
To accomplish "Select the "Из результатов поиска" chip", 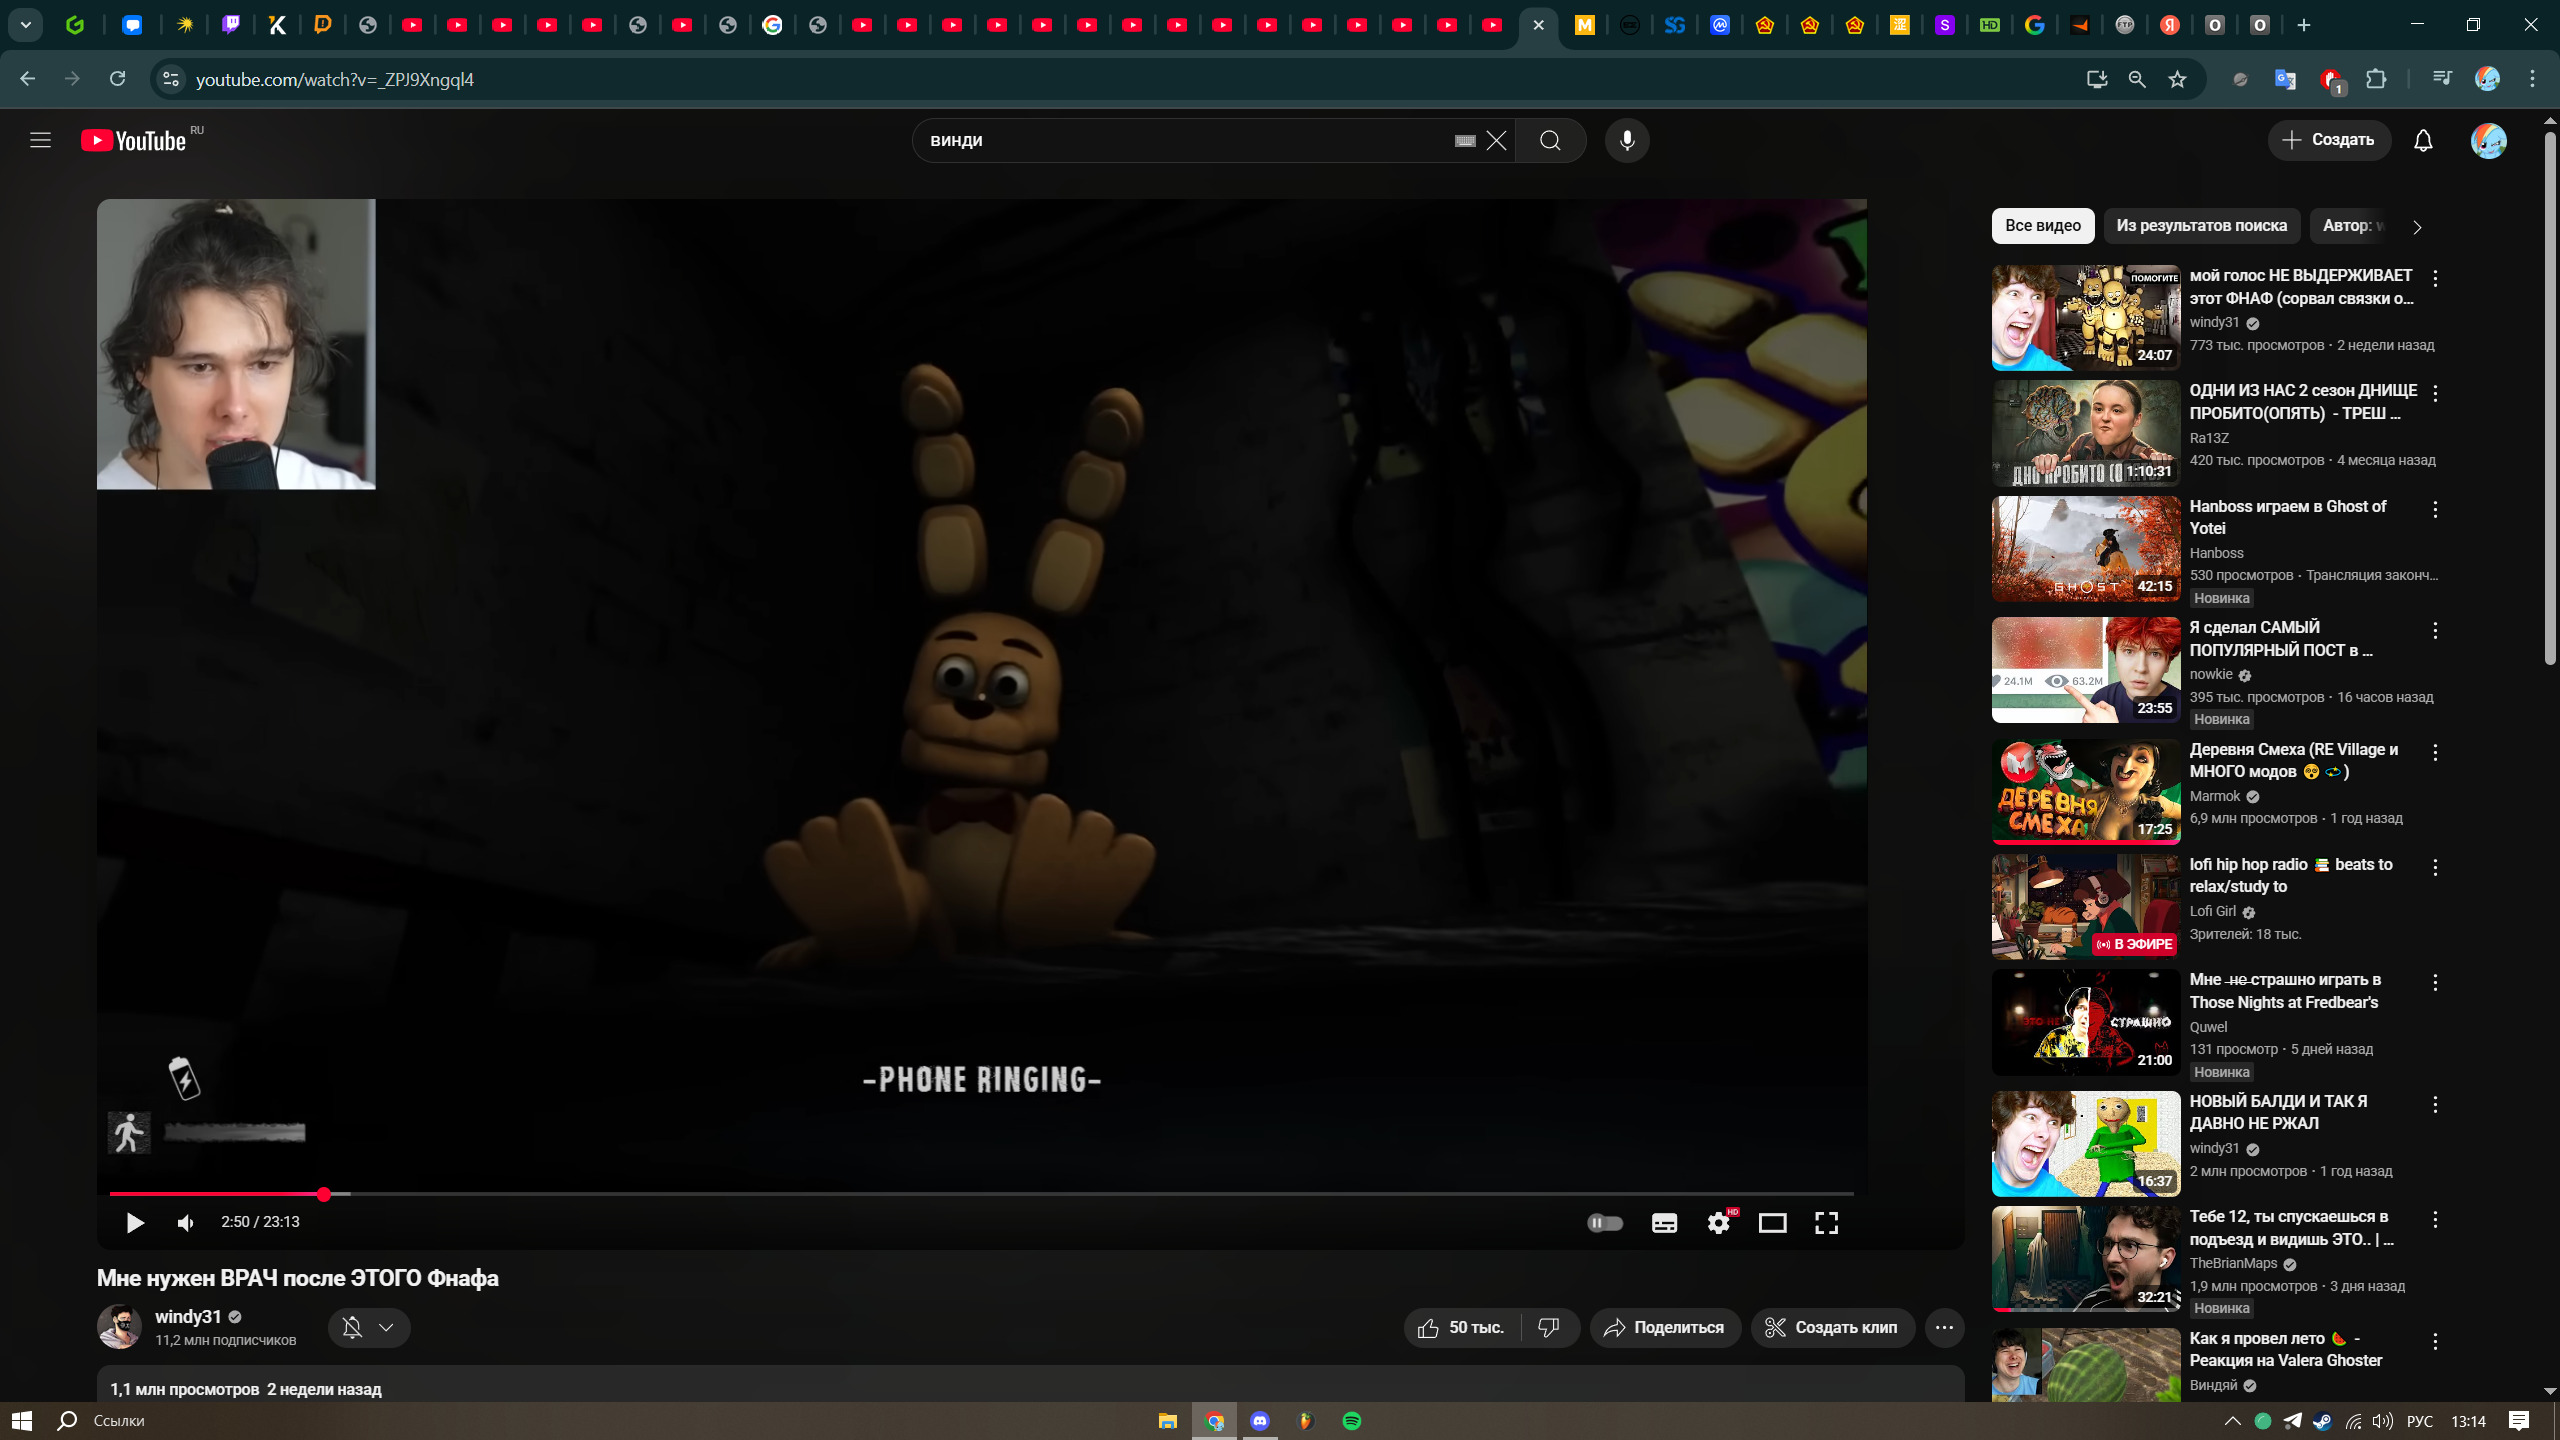I will [2201, 226].
